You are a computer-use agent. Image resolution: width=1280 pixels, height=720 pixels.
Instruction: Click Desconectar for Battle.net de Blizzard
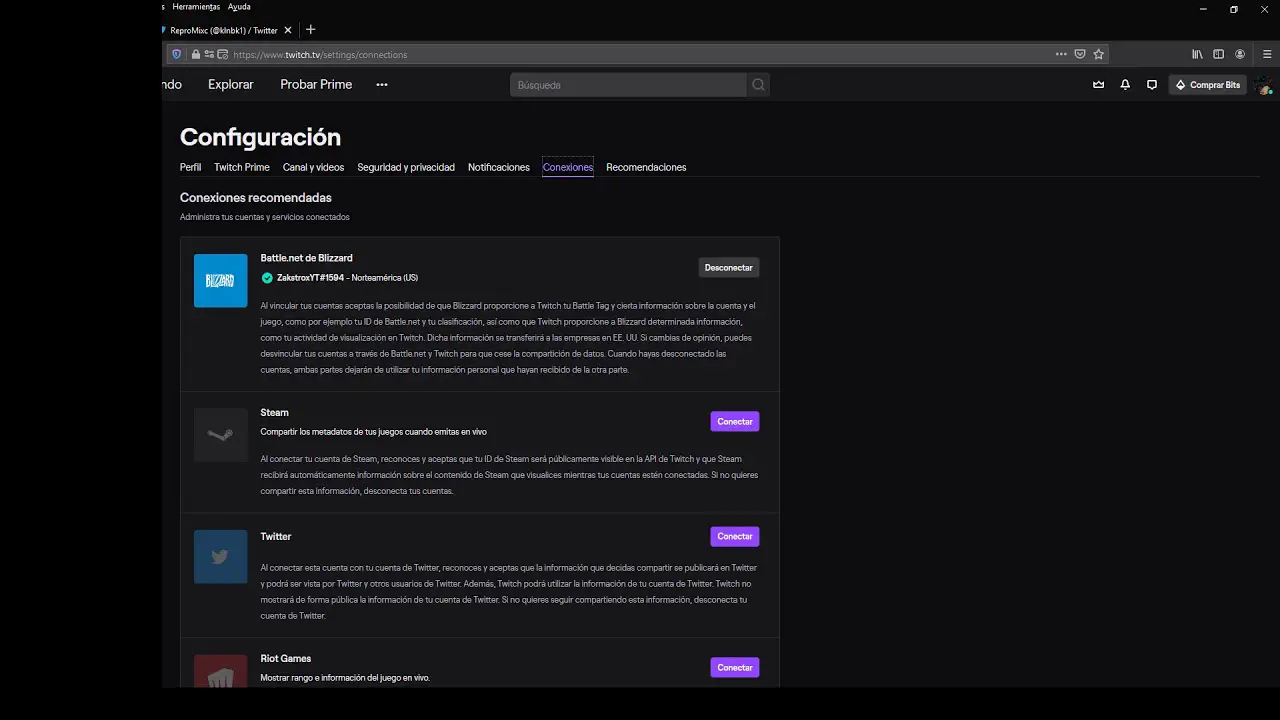click(729, 268)
